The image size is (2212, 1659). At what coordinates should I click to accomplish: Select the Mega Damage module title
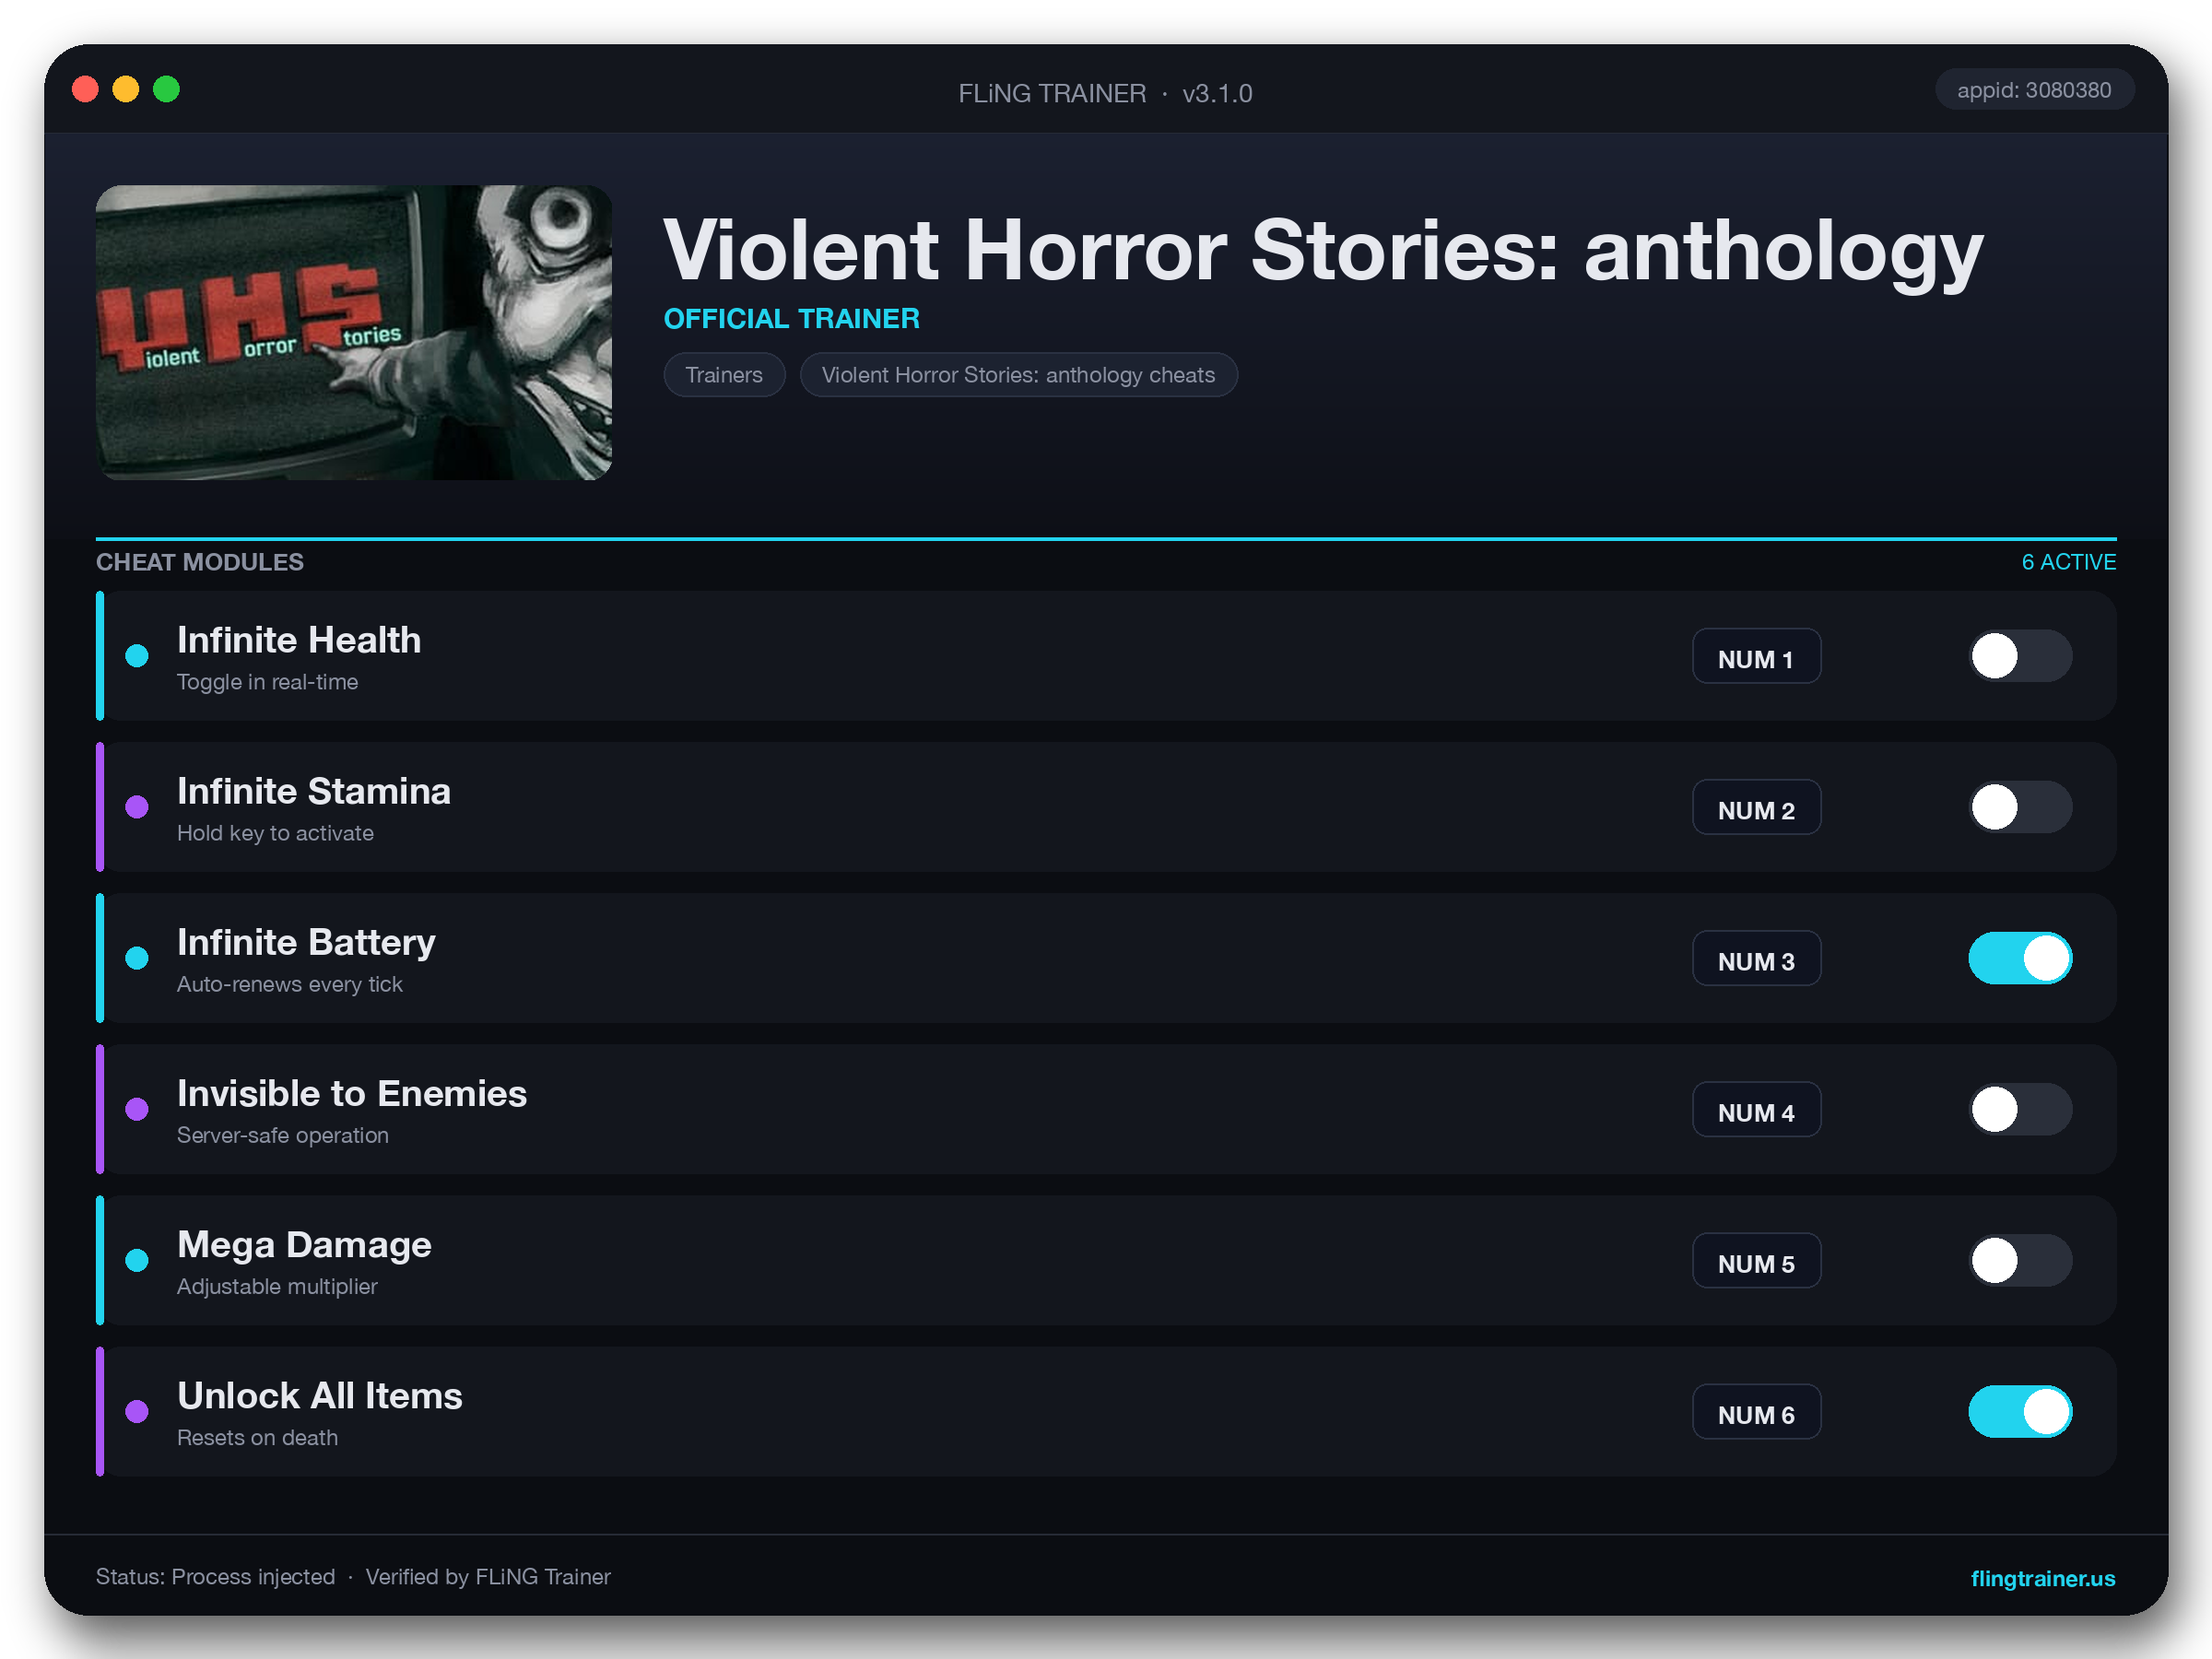tap(304, 1245)
